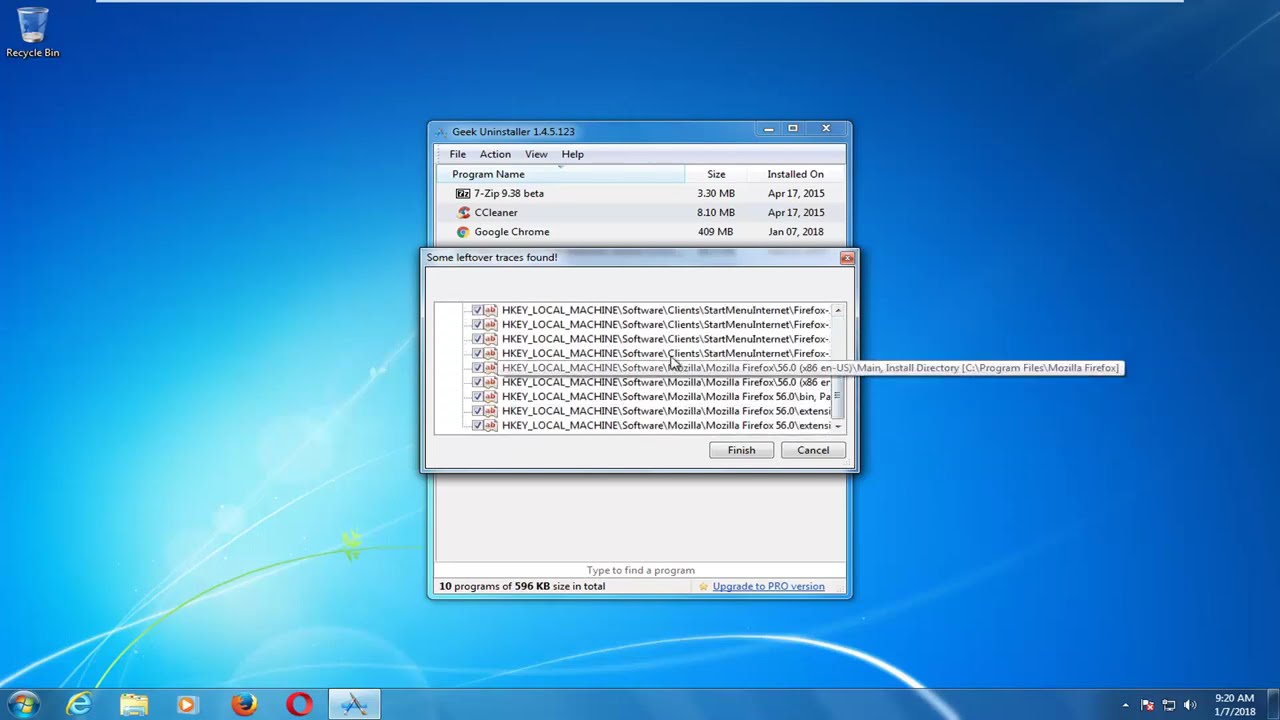Cancel the leftover traces dialog
Viewport: 1280px width, 720px height.
813,450
